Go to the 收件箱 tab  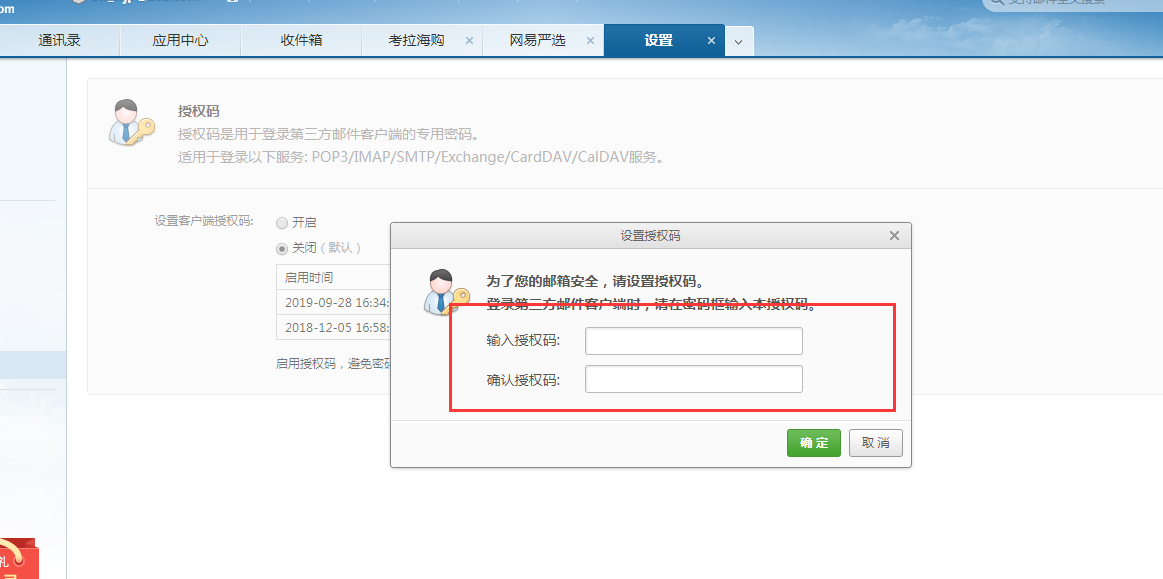pyautogui.click(x=301, y=41)
